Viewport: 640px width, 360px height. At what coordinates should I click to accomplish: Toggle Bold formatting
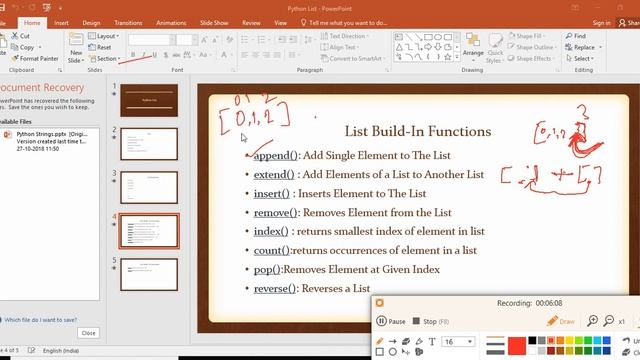coord(133,55)
